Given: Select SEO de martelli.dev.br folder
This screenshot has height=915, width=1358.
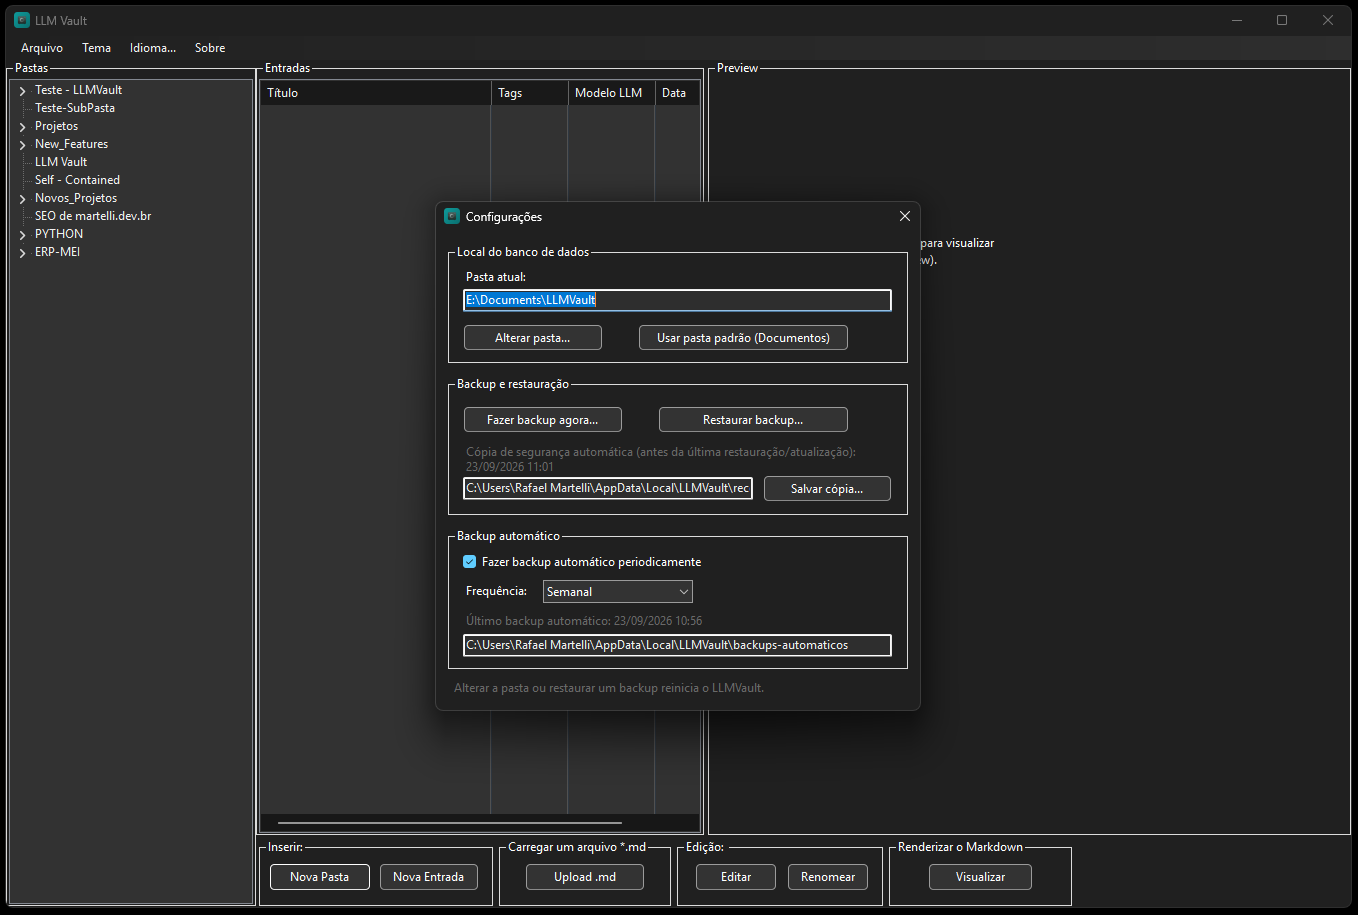Looking at the screenshot, I should (x=93, y=216).
